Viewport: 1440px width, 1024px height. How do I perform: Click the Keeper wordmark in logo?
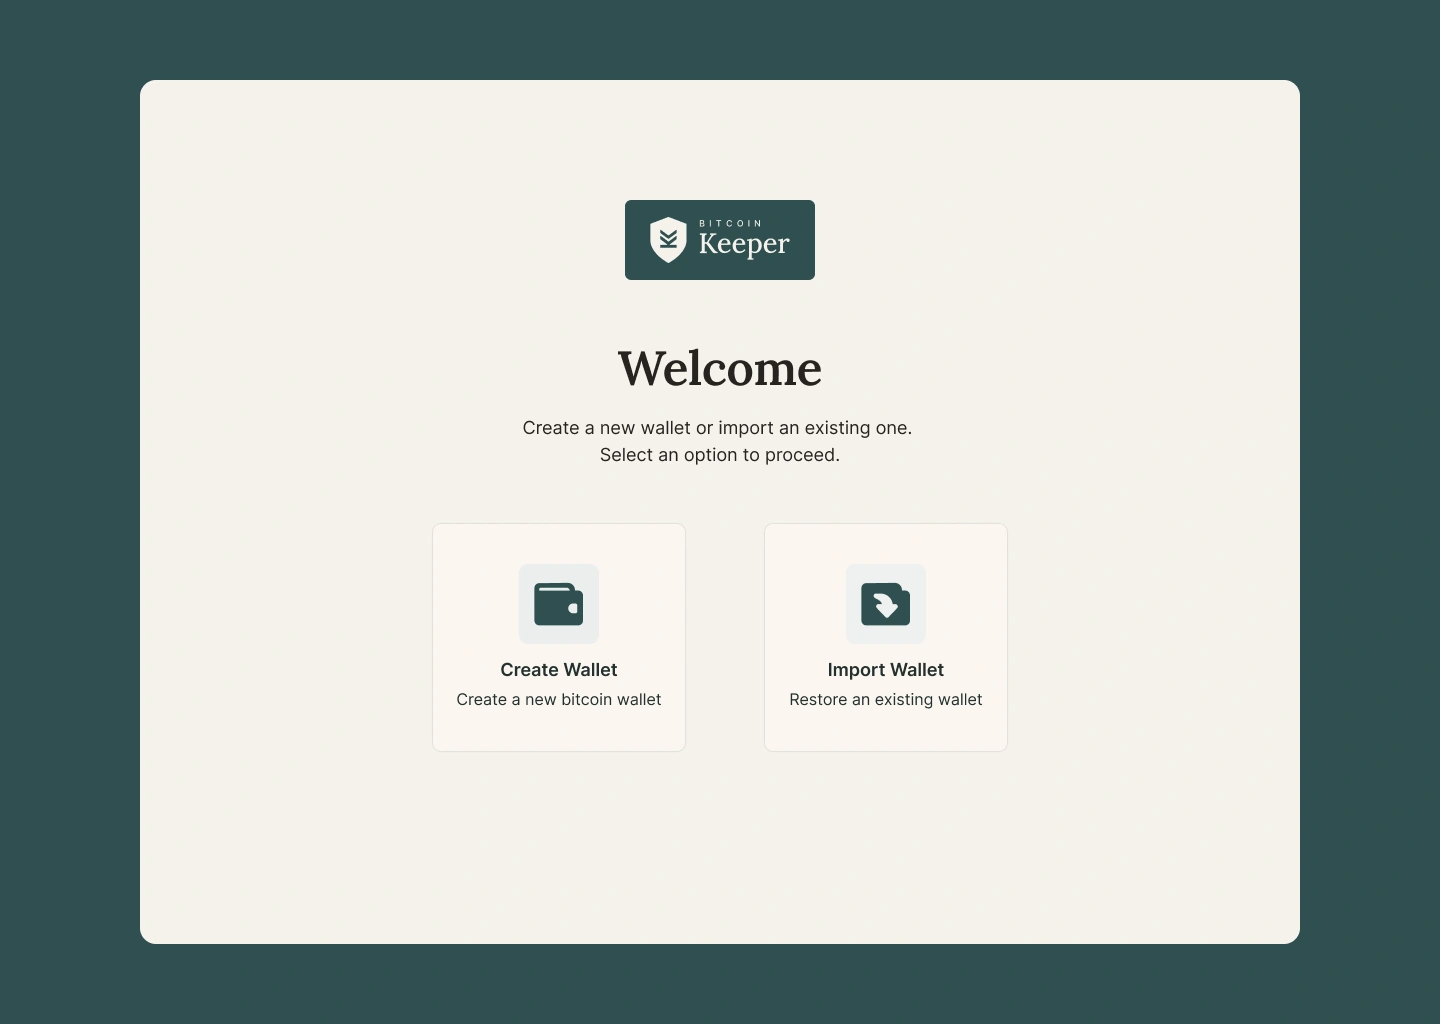point(744,244)
